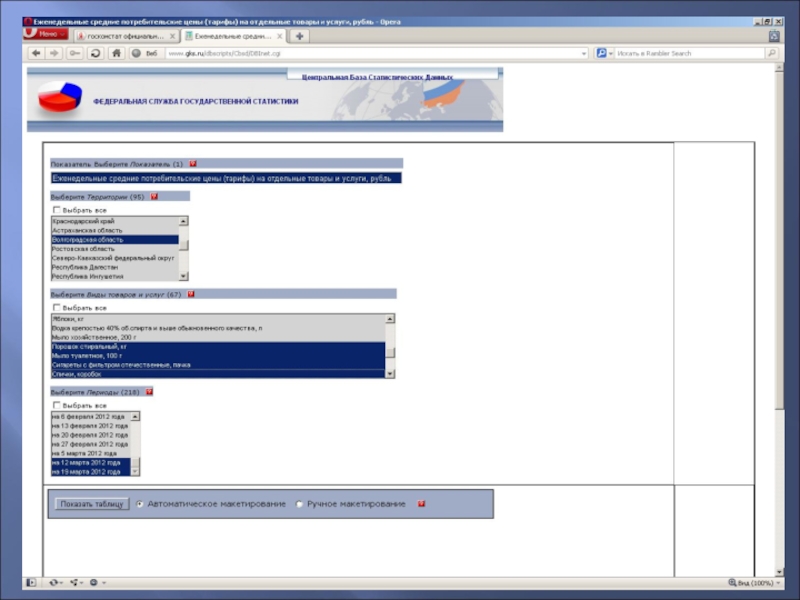Select 'Спички, коробок' item
Image resolution: width=800 pixels, height=600 pixels.
click(218, 374)
